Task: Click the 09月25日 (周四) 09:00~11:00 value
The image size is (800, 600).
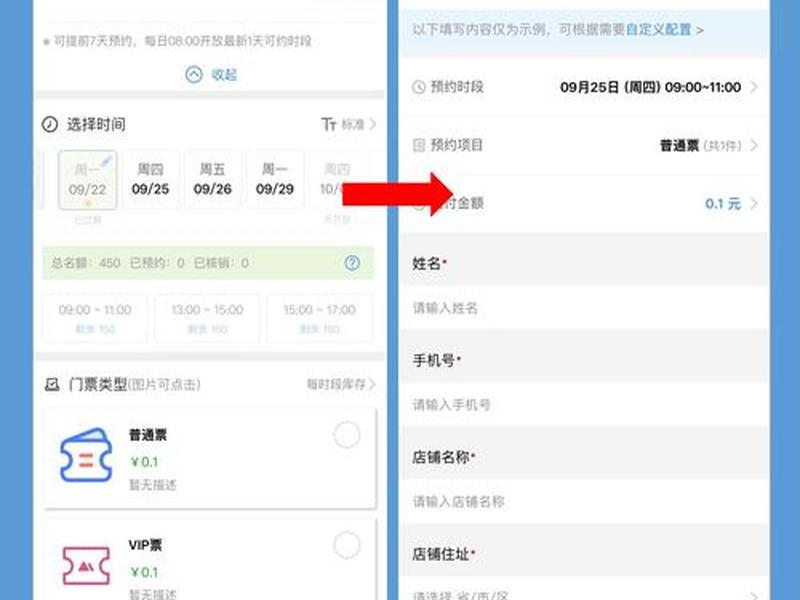Action: [x=651, y=87]
